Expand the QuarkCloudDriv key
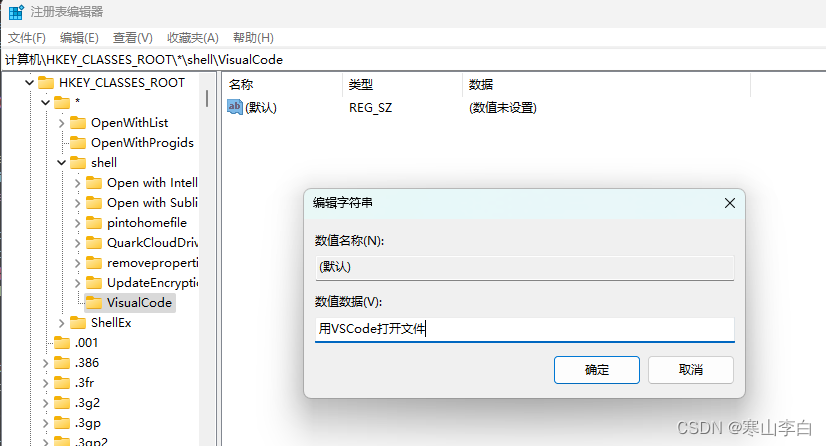 click(x=77, y=243)
